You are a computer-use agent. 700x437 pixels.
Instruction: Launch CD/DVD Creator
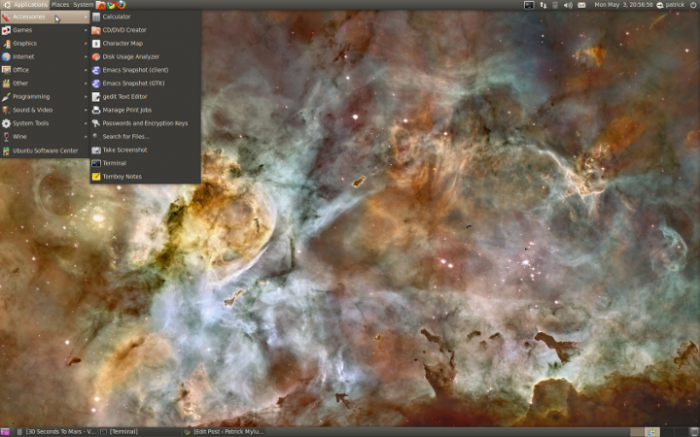[145, 30]
